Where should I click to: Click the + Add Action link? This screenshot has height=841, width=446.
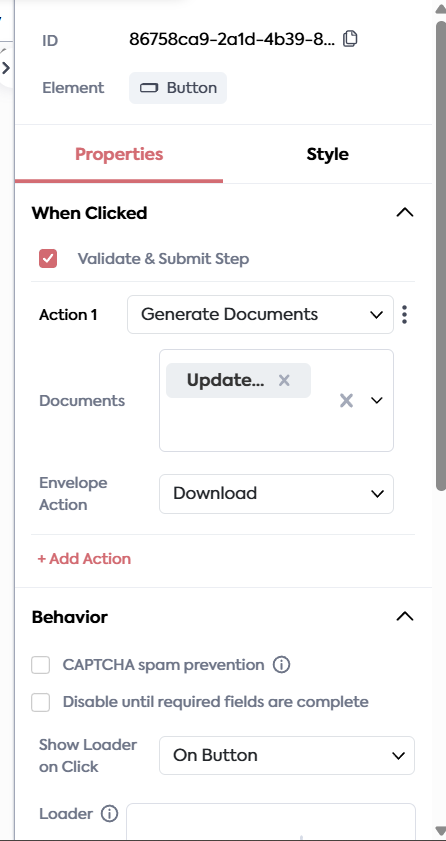[x=84, y=559]
